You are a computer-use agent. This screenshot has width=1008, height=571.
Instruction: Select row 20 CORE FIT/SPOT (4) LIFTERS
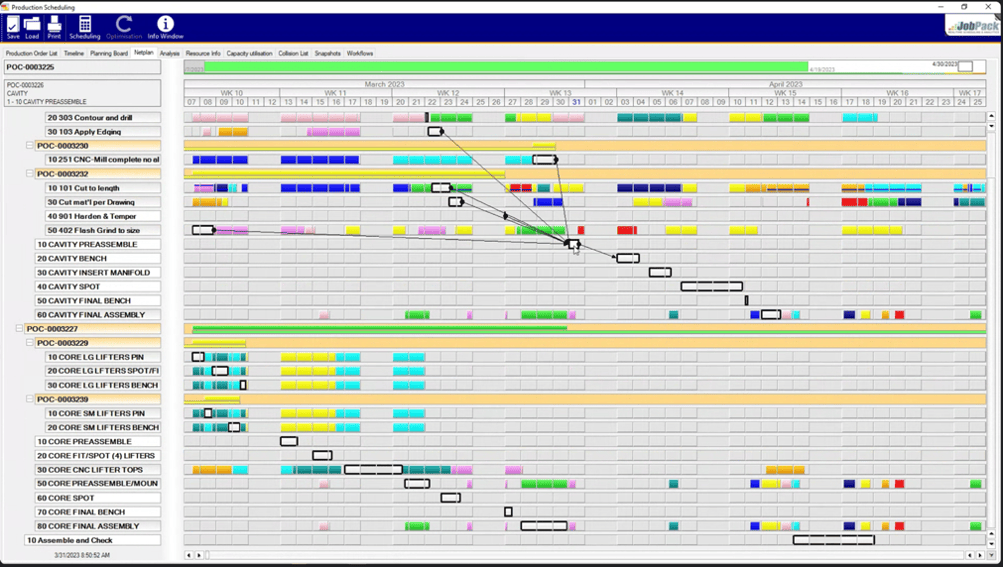pyautogui.click(x=98, y=457)
